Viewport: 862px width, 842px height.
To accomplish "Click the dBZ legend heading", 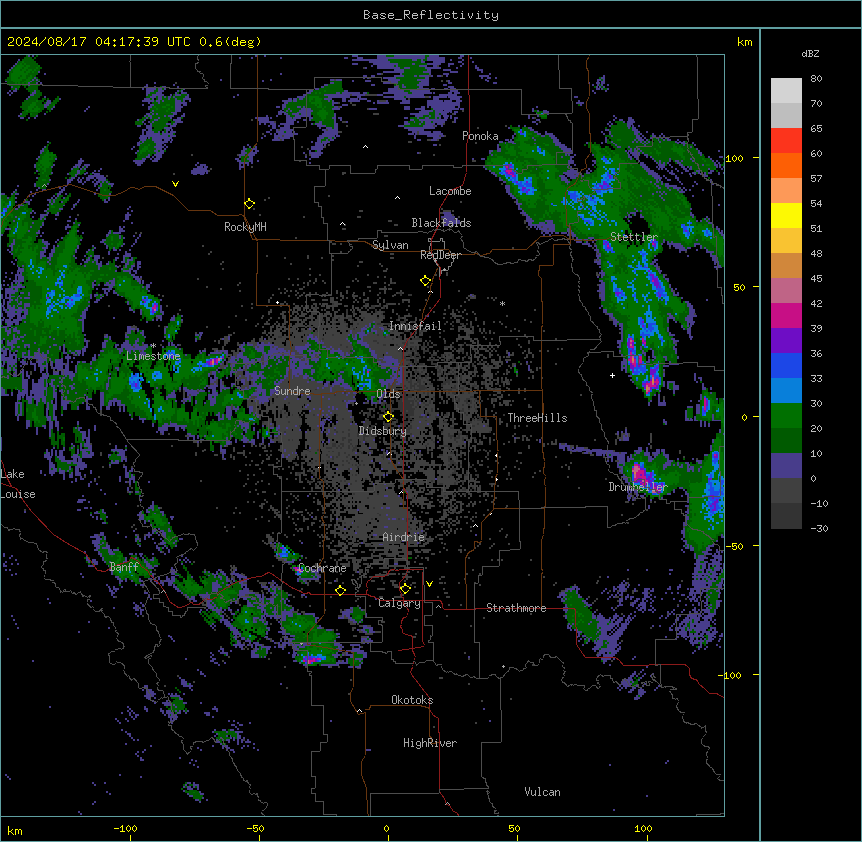I will pos(810,53).
